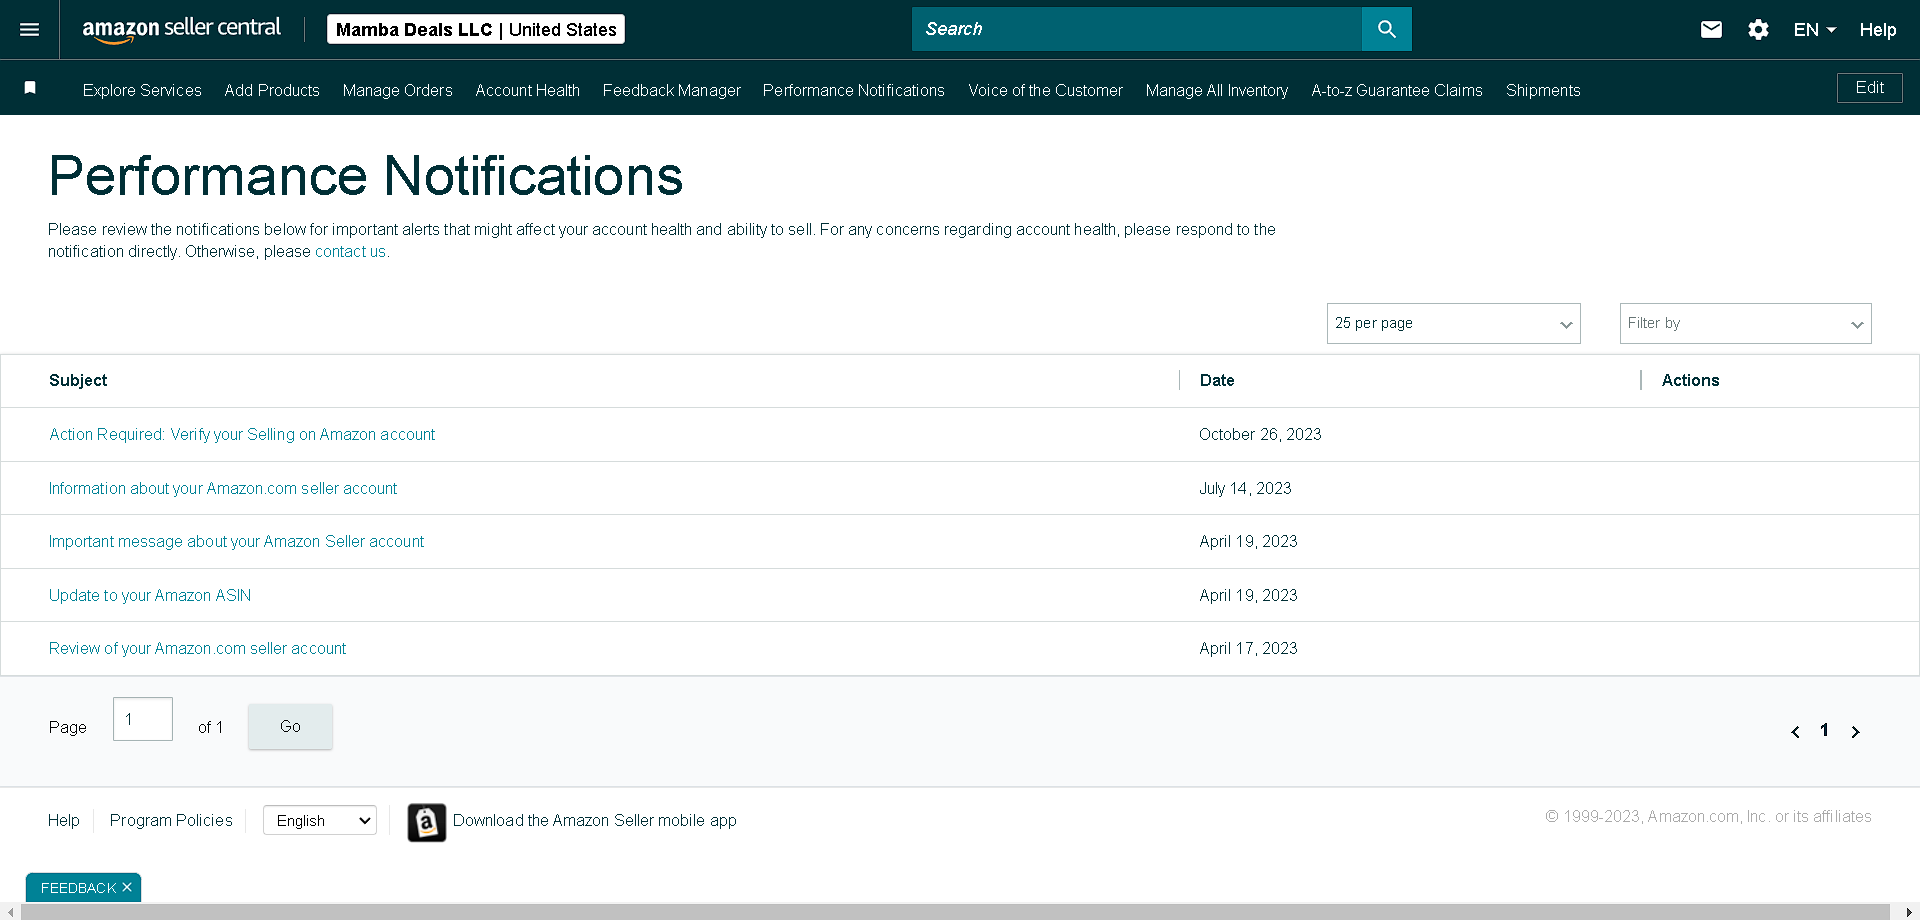This screenshot has height=920, width=1920.
Task: Open the settings gear icon
Action: coord(1758,30)
